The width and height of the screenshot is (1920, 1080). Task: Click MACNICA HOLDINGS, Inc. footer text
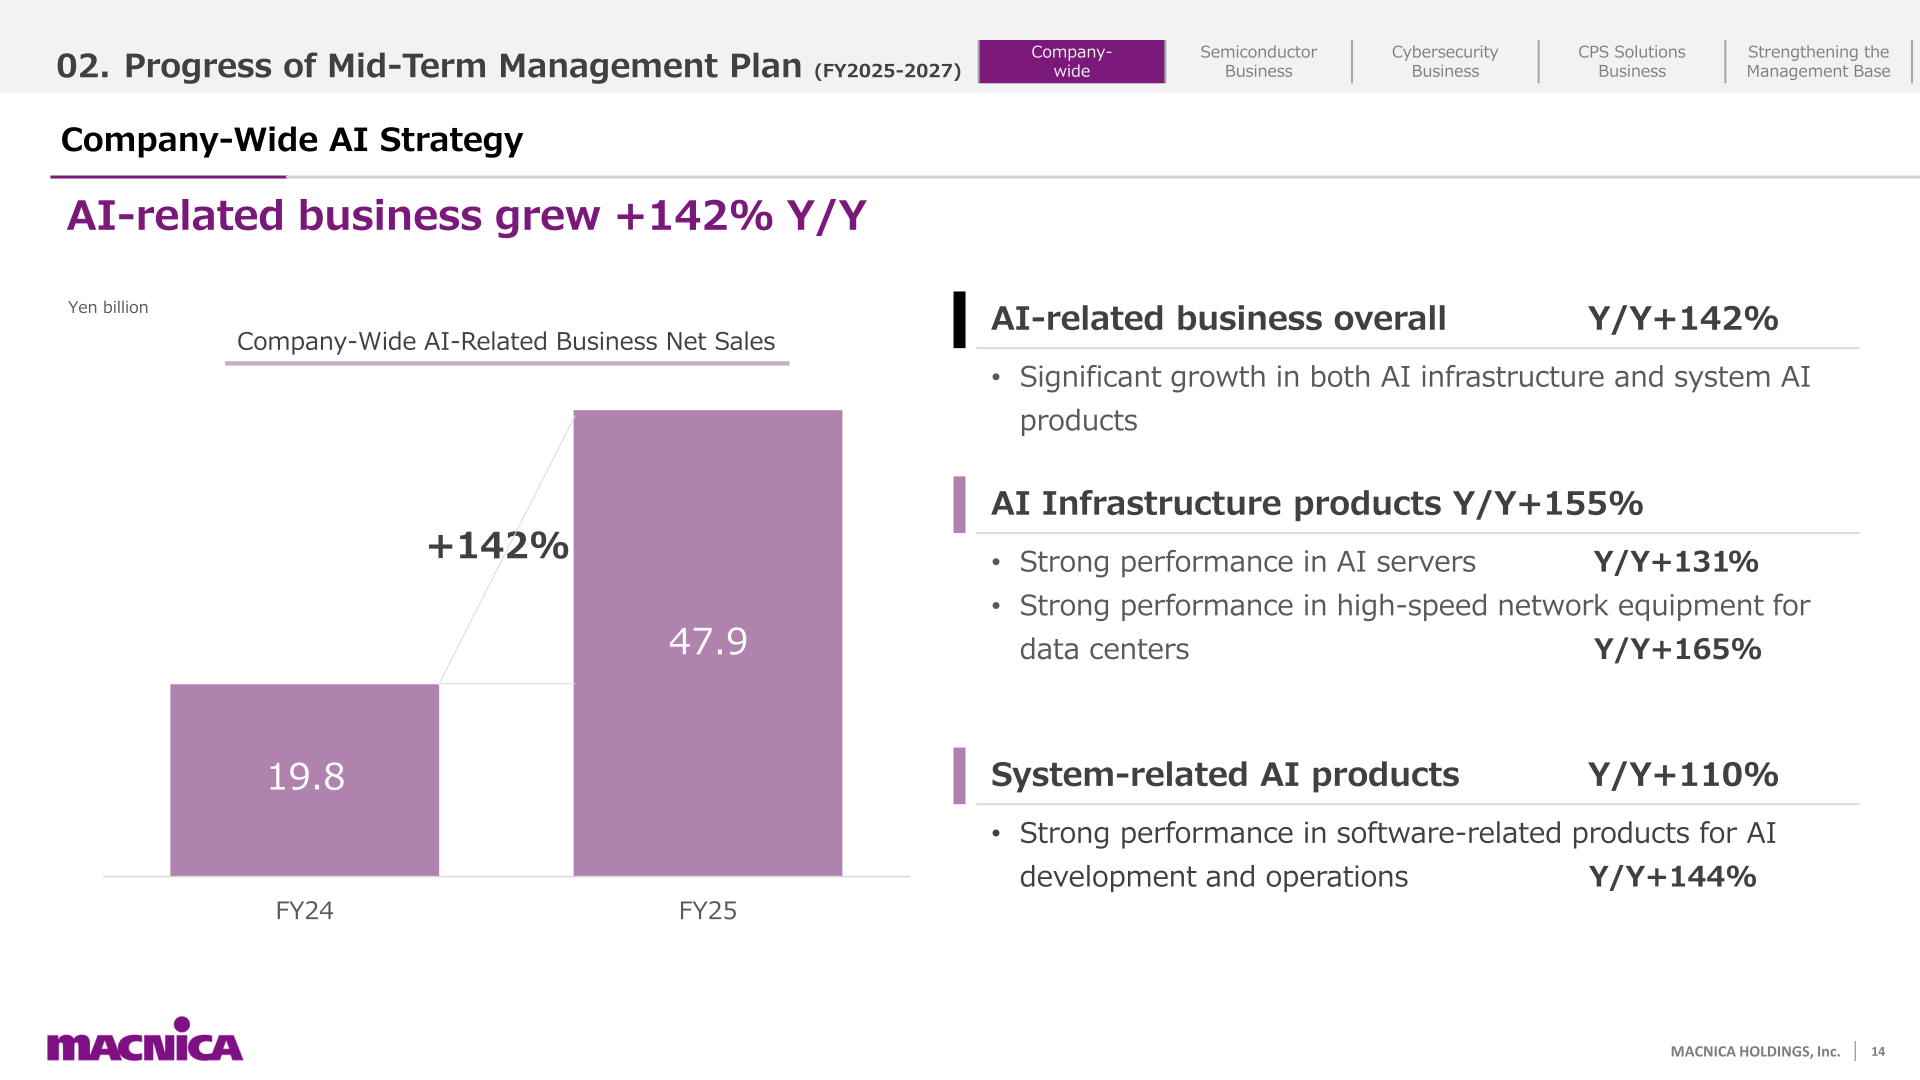(x=1755, y=1051)
